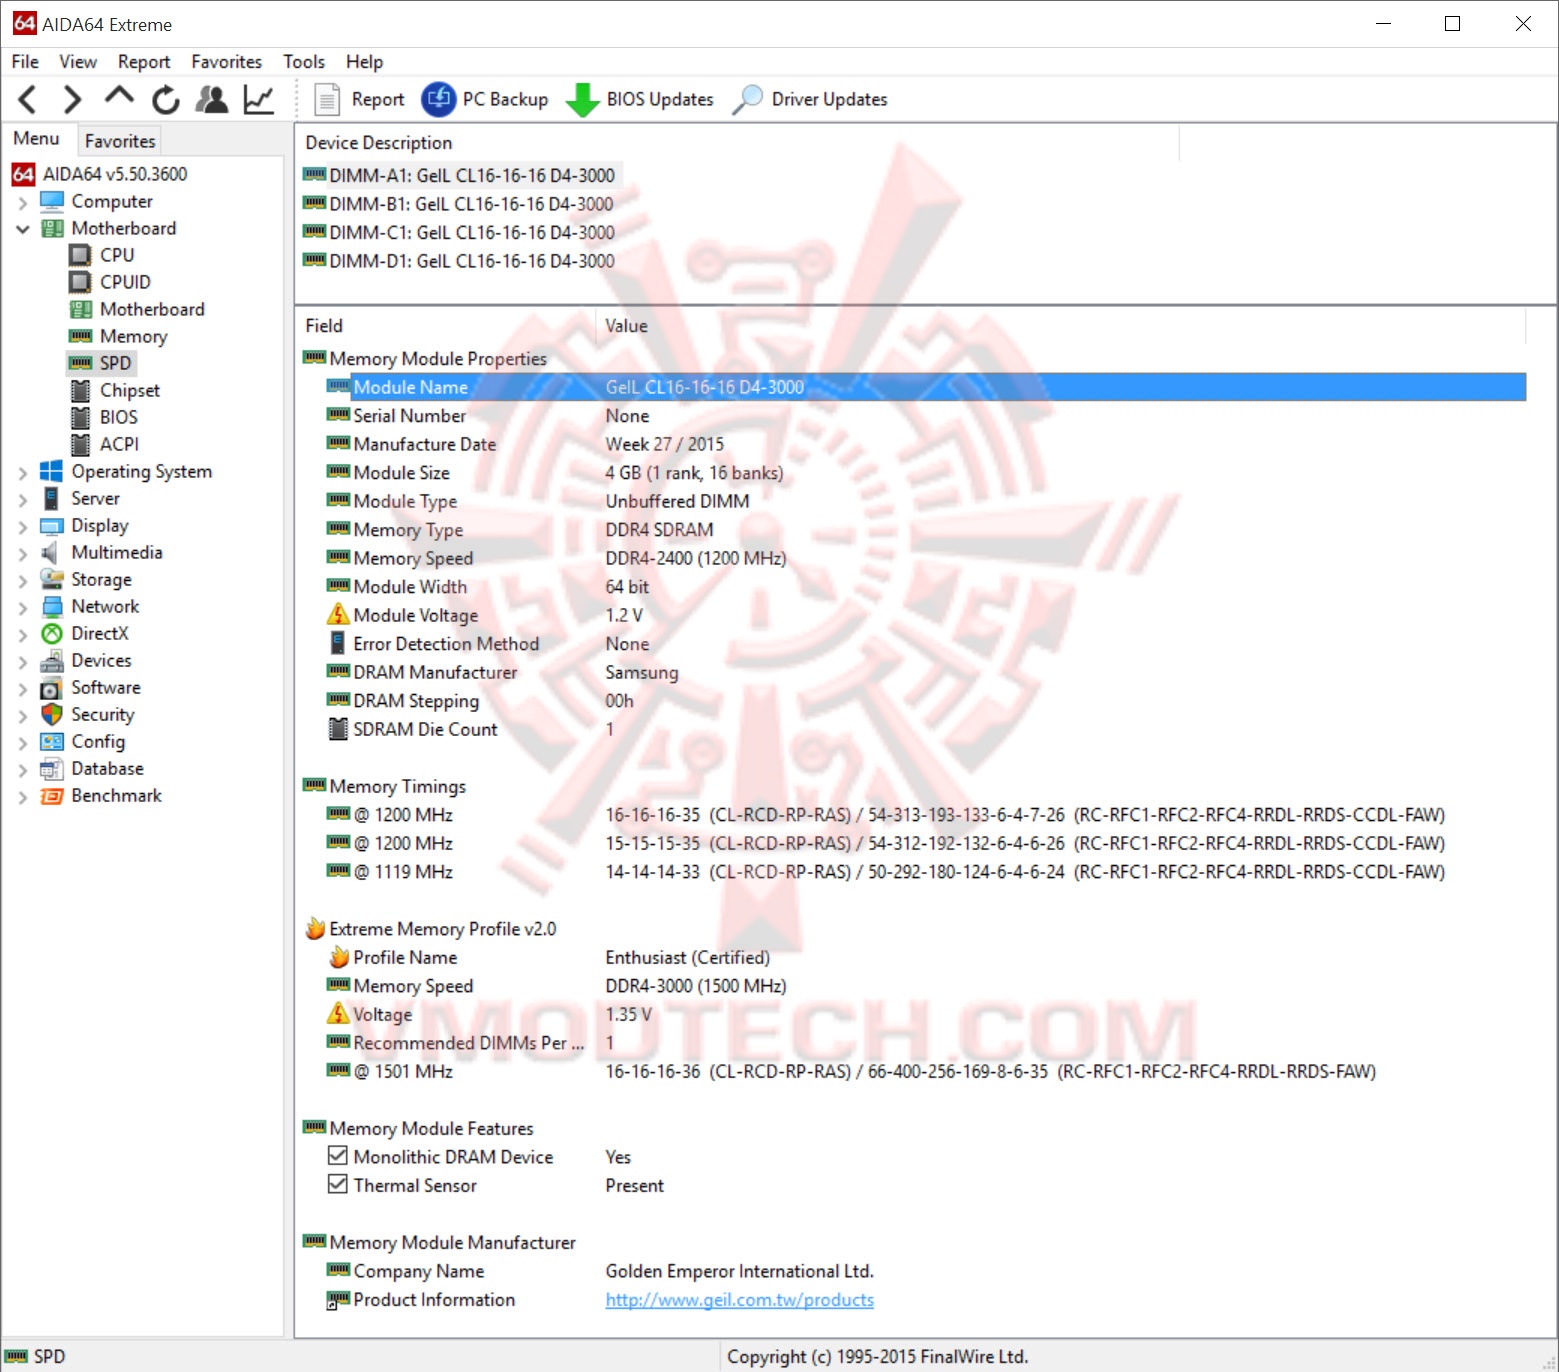Click the PC Backup icon
The height and width of the screenshot is (1372, 1559).
coord(438,99)
